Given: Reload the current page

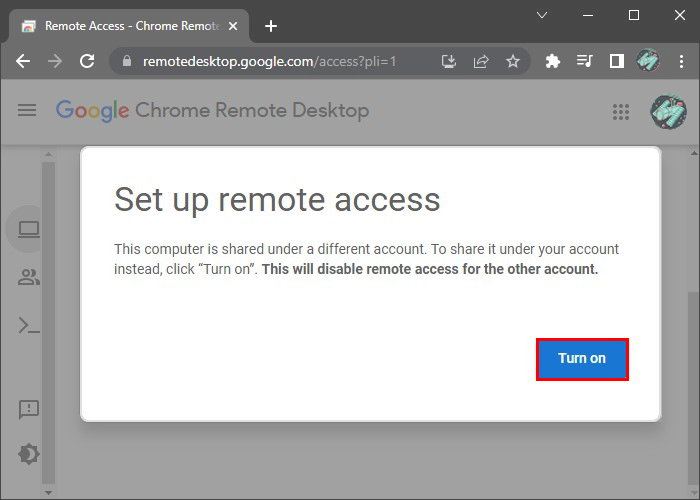Looking at the screenshot, I should (x=87, y=61).
